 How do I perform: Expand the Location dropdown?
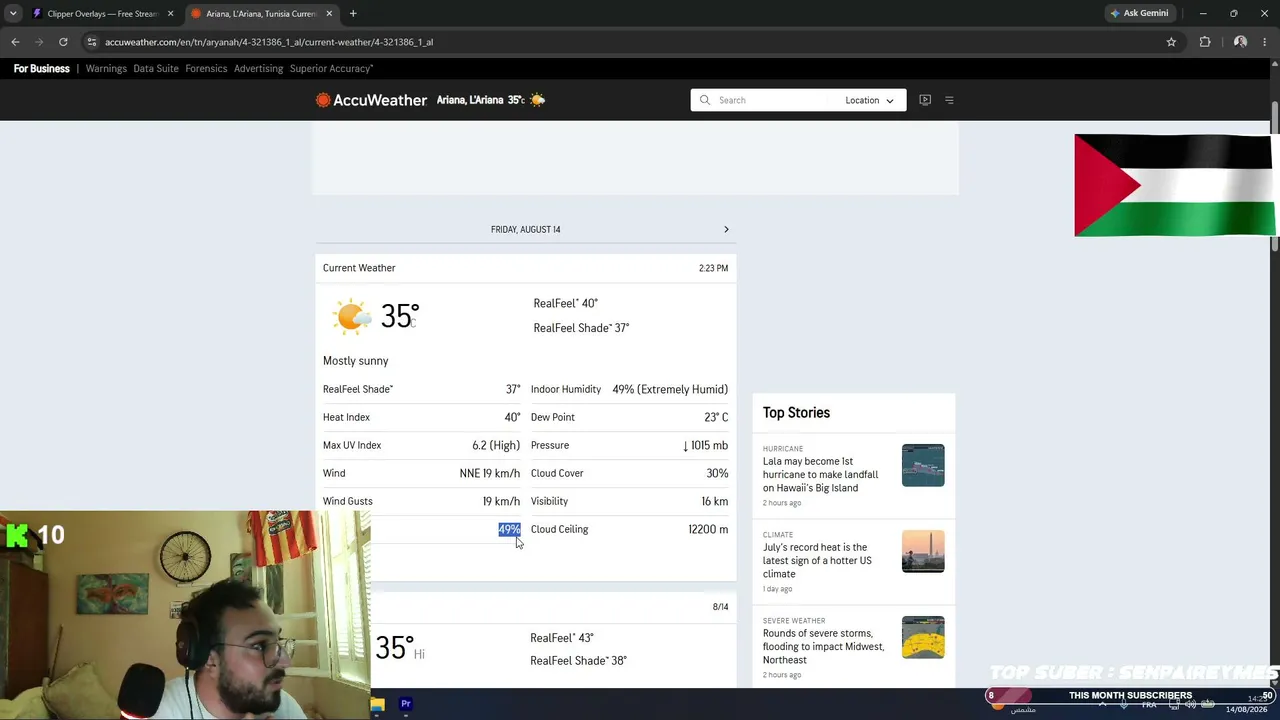869,100
